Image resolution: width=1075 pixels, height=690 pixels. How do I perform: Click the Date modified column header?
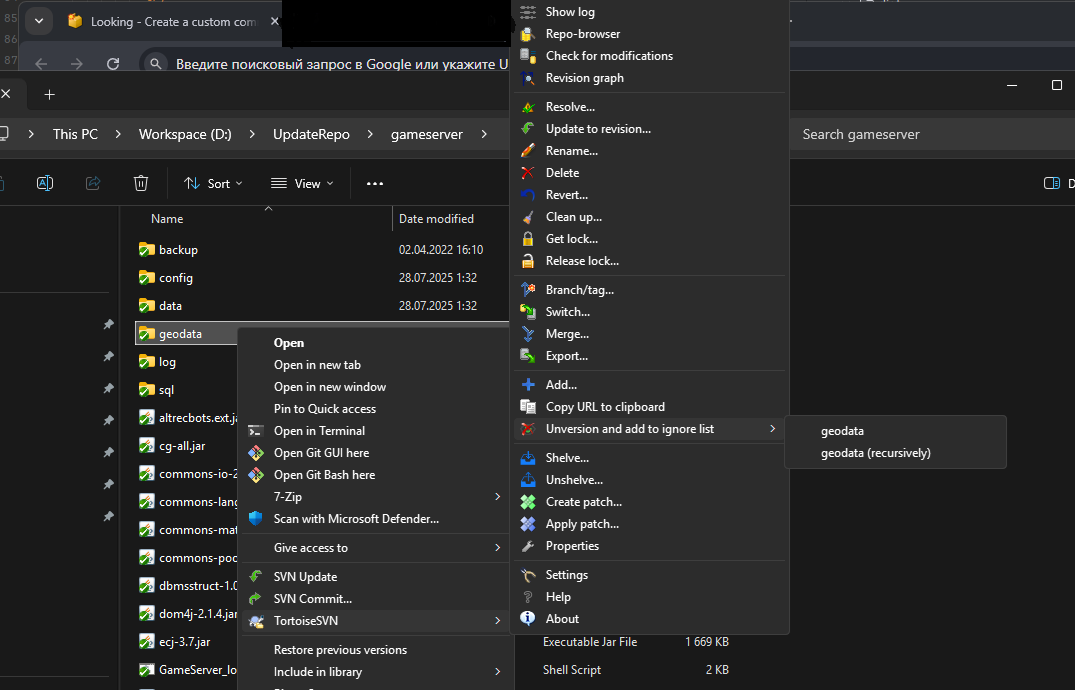coord(436,219)
